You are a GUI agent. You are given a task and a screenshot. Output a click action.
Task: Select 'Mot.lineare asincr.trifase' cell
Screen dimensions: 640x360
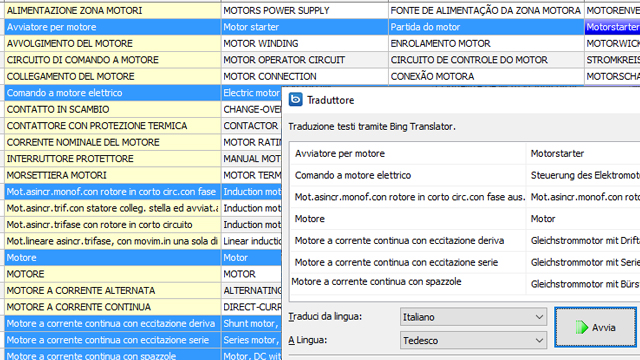[x=113, y=241]
